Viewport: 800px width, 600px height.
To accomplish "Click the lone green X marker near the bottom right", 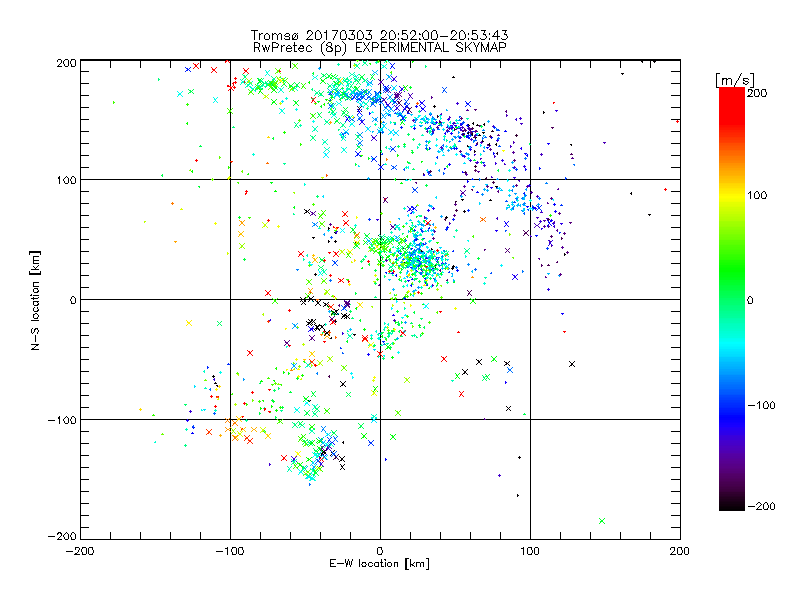I will 602,521.
